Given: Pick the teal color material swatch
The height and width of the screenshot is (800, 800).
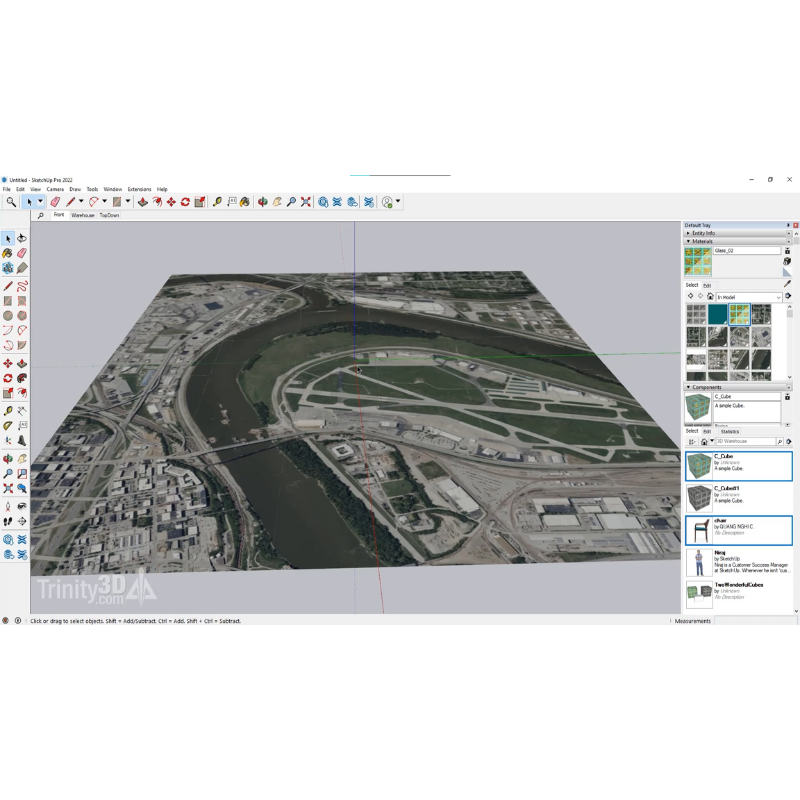Looking at the screenshot, I should (718, 314).
